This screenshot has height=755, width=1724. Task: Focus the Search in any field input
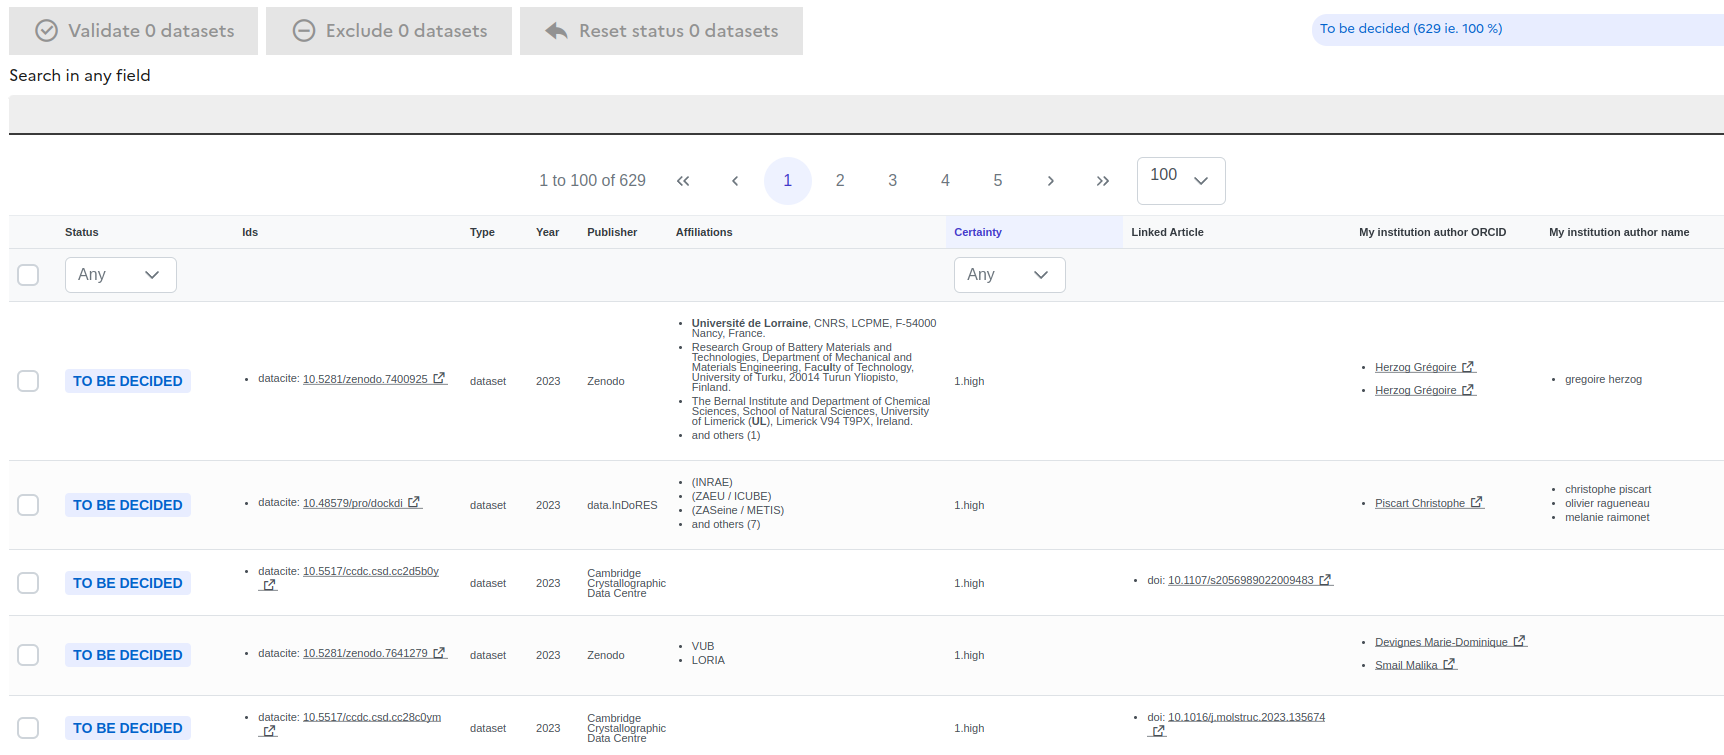(866, 114)
